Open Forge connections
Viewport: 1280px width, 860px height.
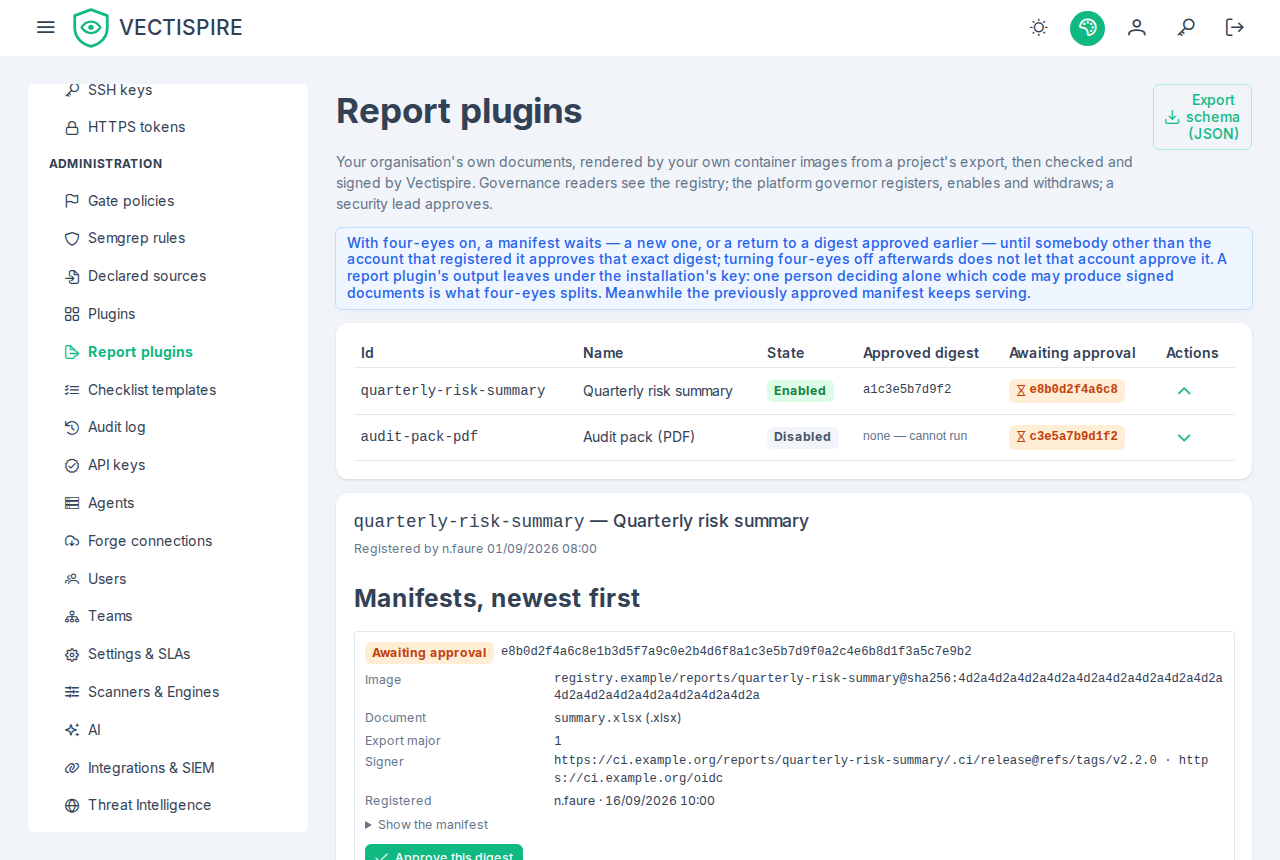(x=150, y=541)
